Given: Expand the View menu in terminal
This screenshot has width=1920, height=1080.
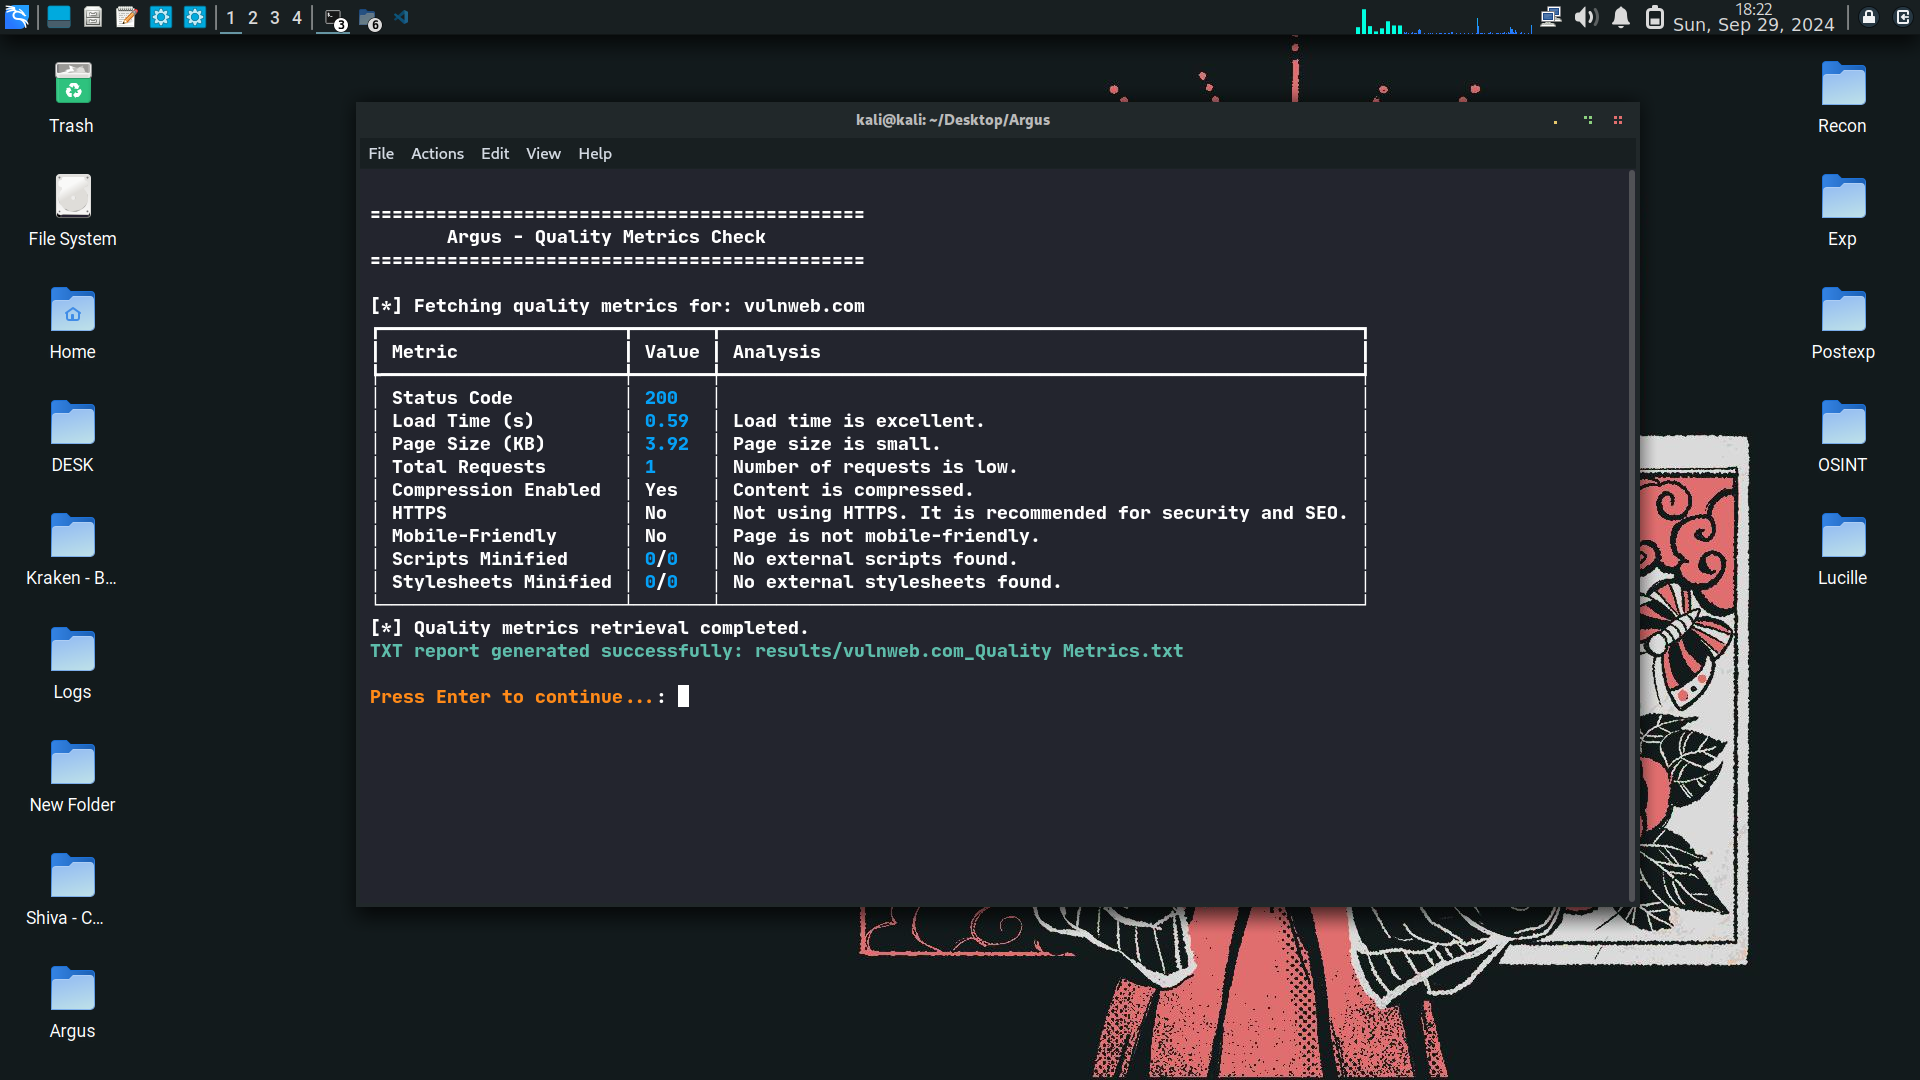Looking at the screenshot, I should 543,153.
